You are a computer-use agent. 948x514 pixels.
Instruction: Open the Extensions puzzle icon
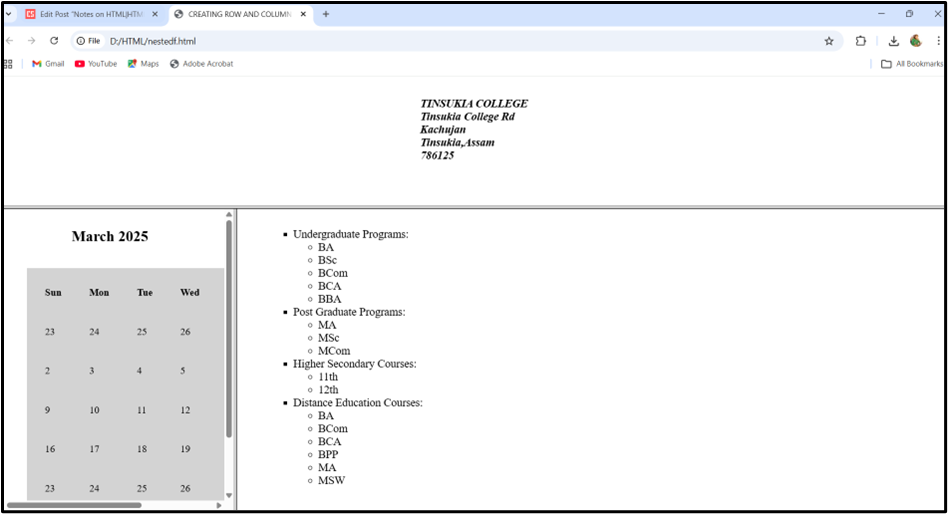coord(861,41)
